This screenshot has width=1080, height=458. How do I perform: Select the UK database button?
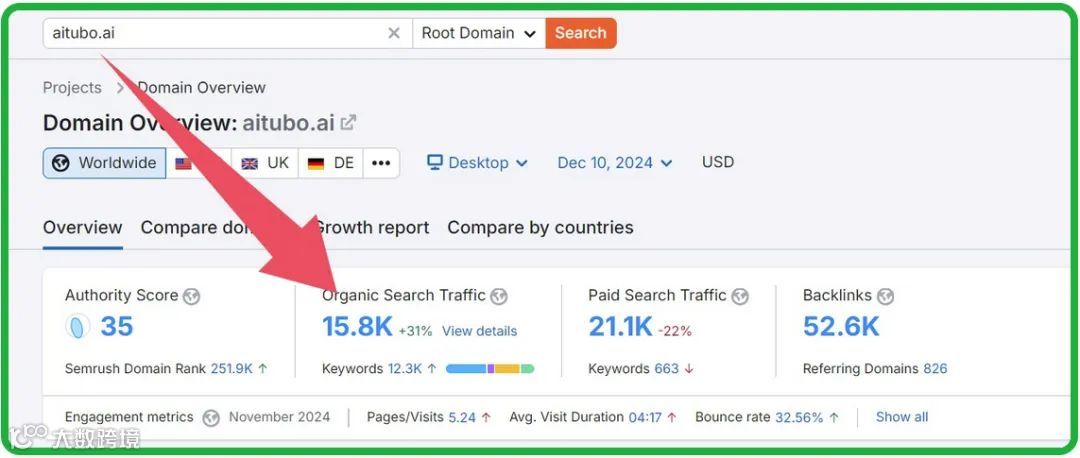[265, 163]
